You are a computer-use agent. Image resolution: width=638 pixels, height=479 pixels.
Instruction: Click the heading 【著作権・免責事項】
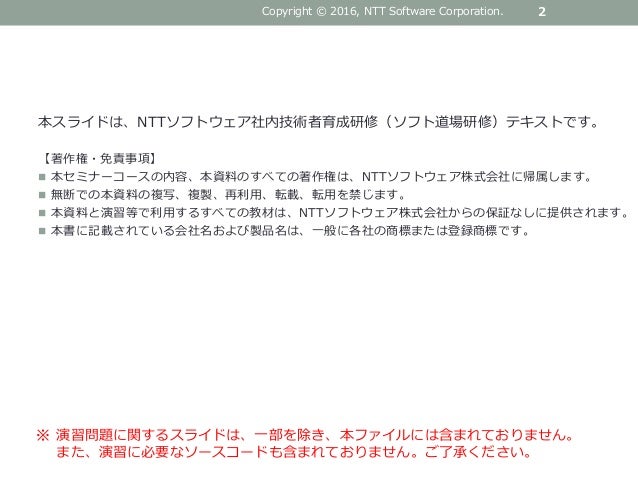tap(99, 158)
